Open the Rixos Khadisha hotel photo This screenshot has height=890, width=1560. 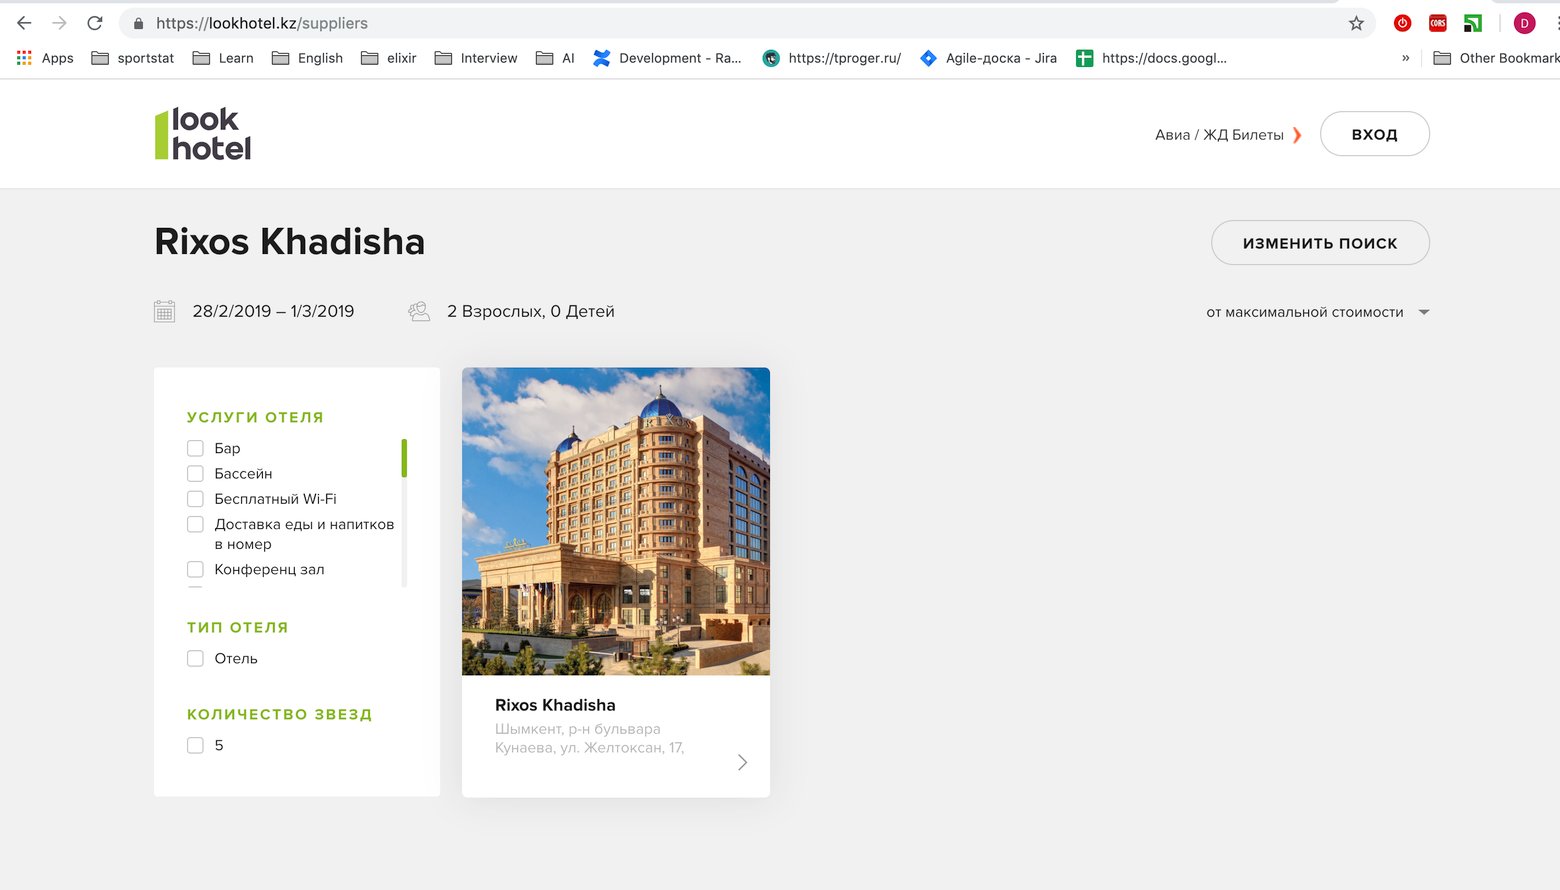tap(616, 521)
